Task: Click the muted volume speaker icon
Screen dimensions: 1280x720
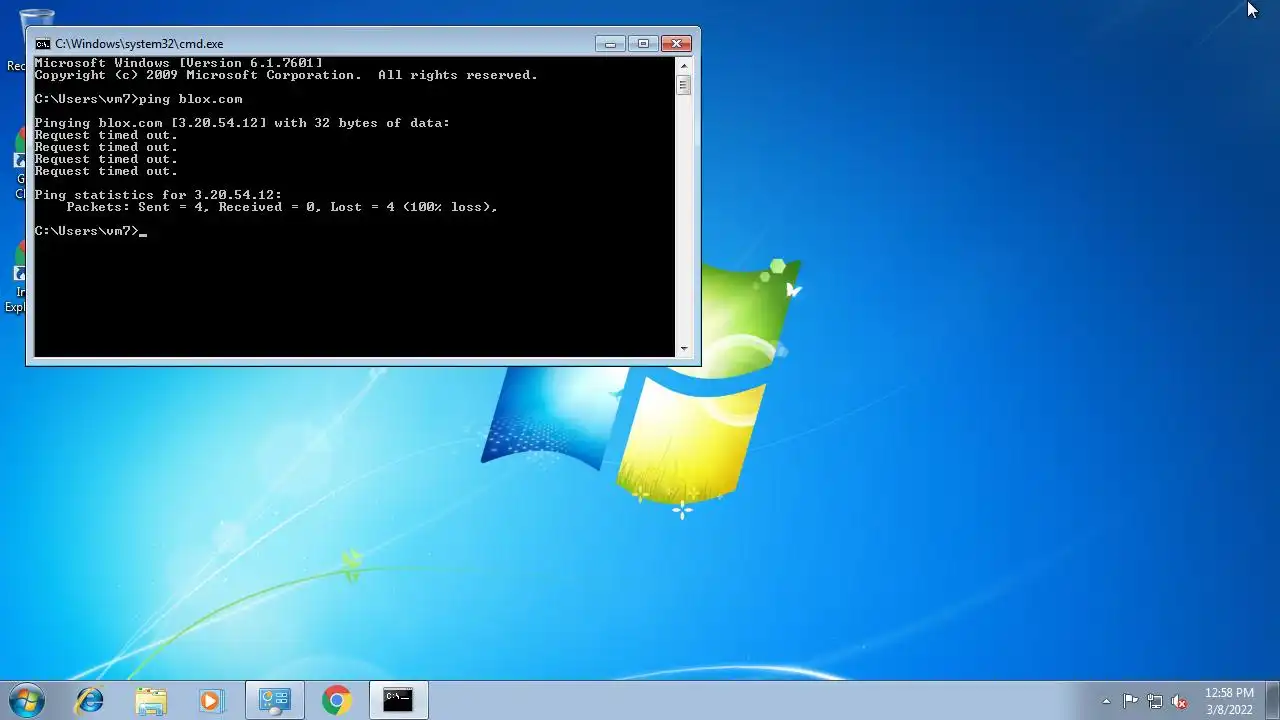Action: 1180,701
